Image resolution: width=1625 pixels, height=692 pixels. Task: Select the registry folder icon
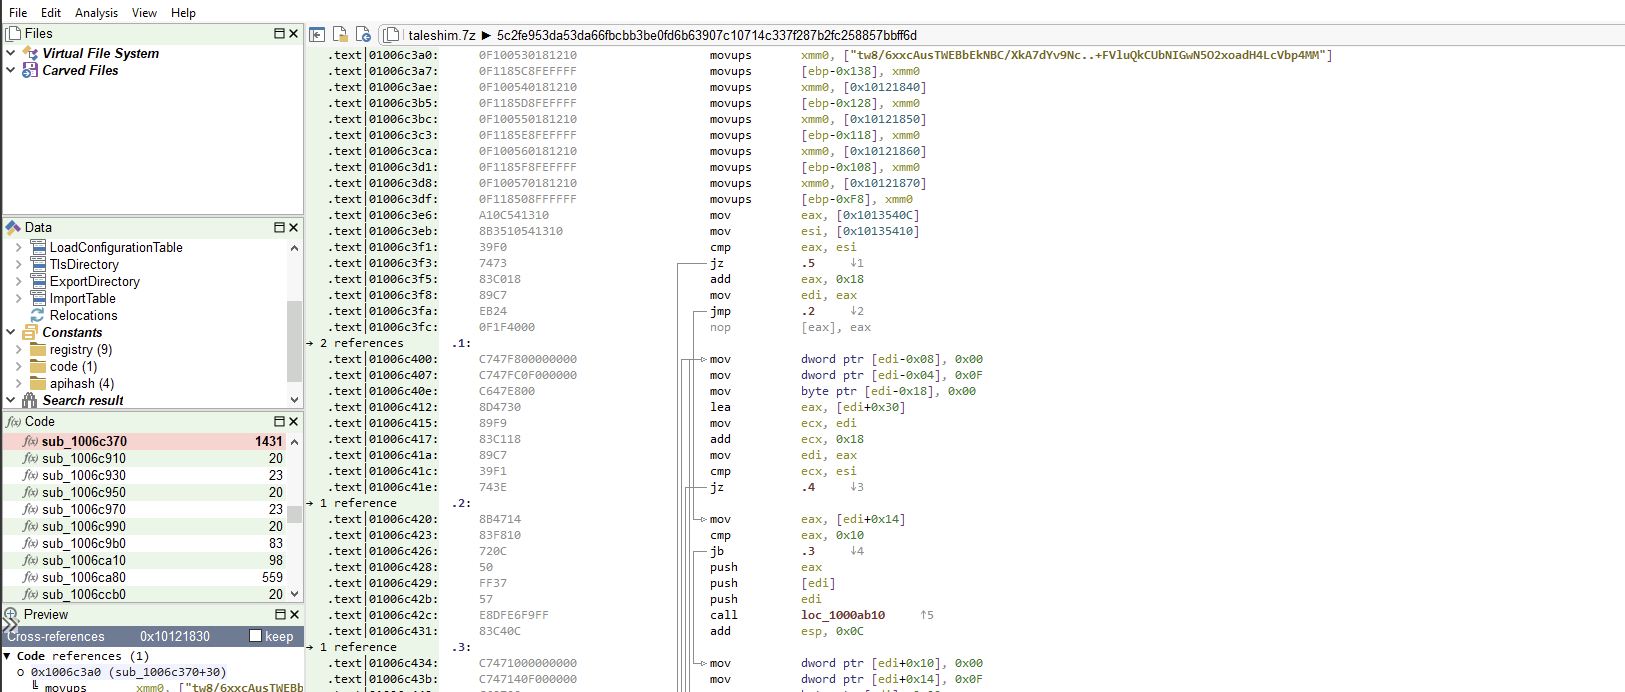tap(38, 349)
